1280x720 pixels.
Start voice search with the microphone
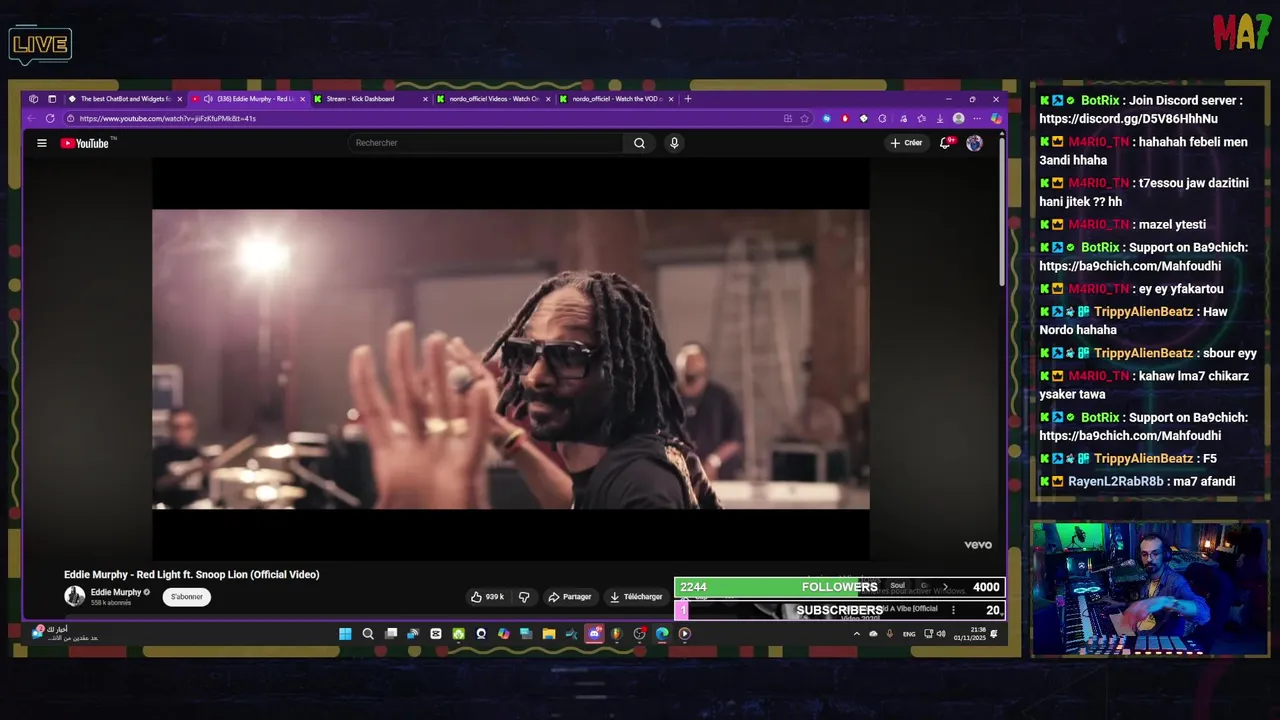coord(674,143)
